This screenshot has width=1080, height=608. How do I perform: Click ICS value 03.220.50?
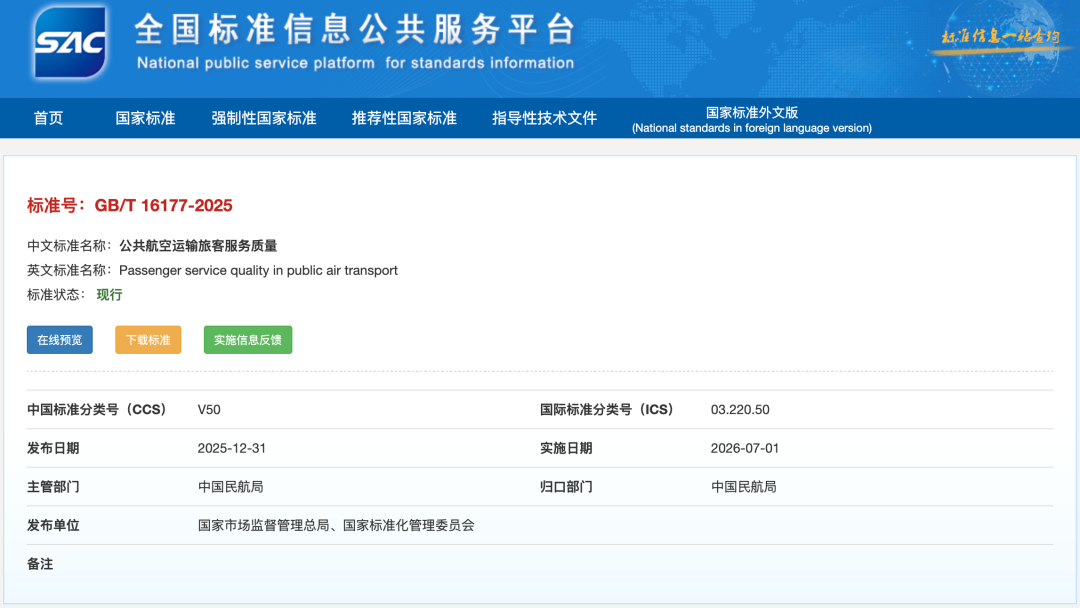tap(740, 410)
